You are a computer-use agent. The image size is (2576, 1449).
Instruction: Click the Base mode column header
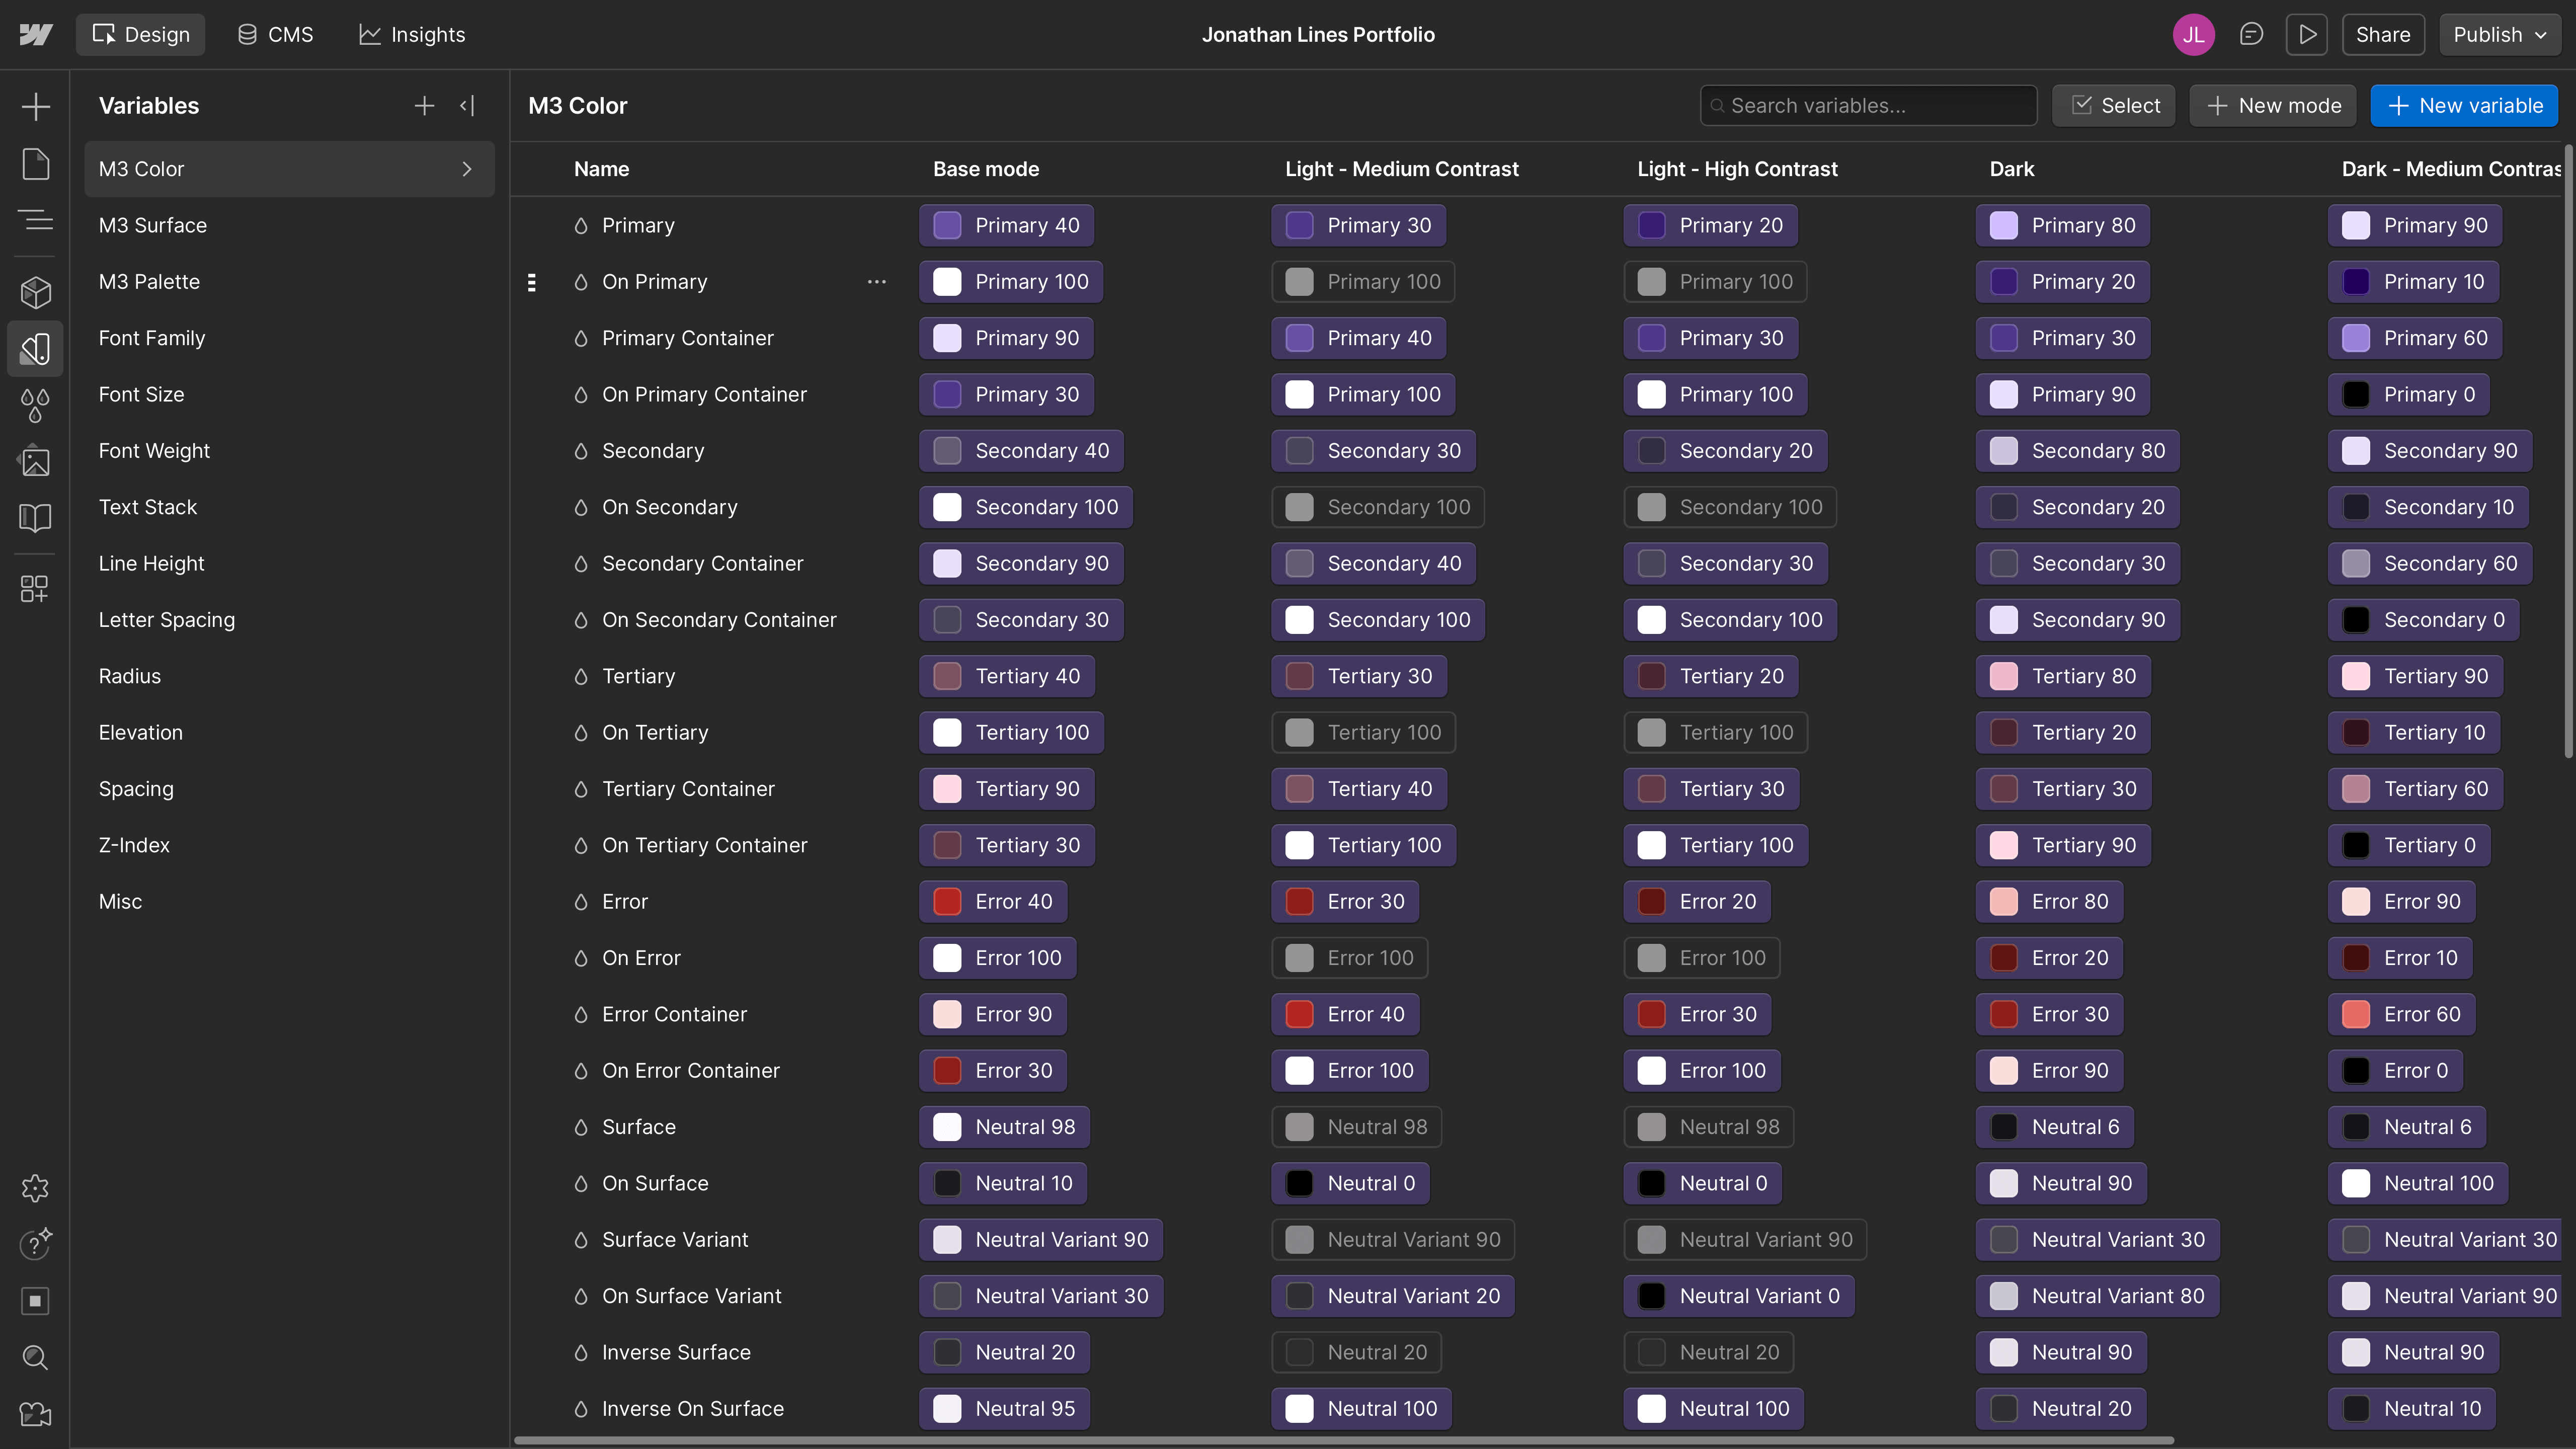coord(986,169)
